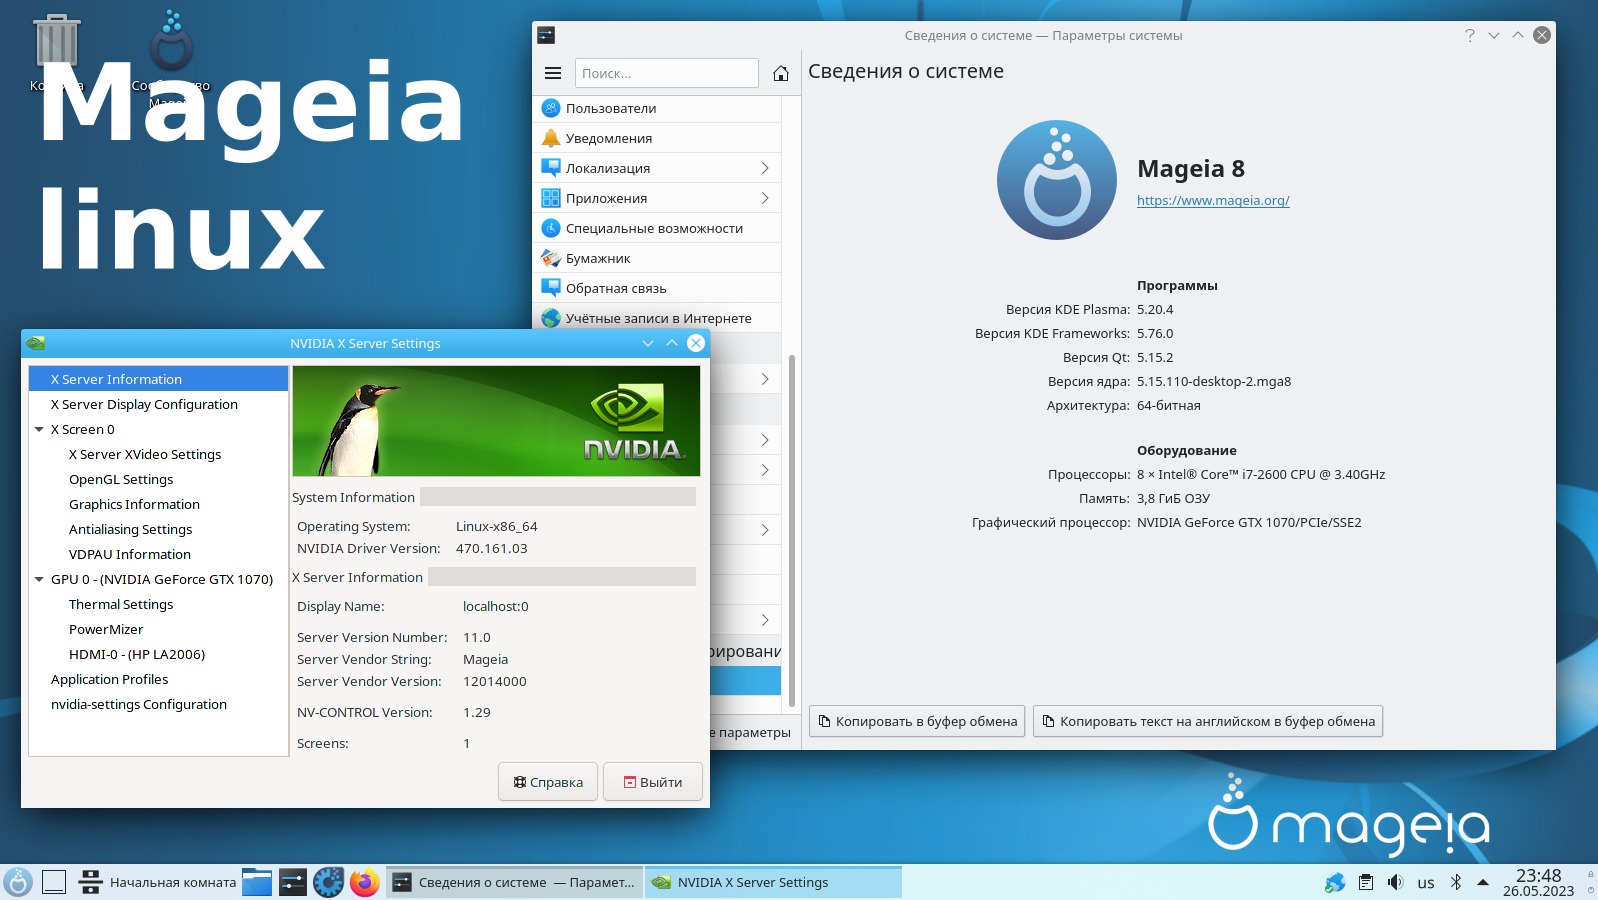Image resolution: width=1598 pixels, height=900 pixels.
Task: Open the https://www.mageia.org/ link
Action: click(1213, 200)
